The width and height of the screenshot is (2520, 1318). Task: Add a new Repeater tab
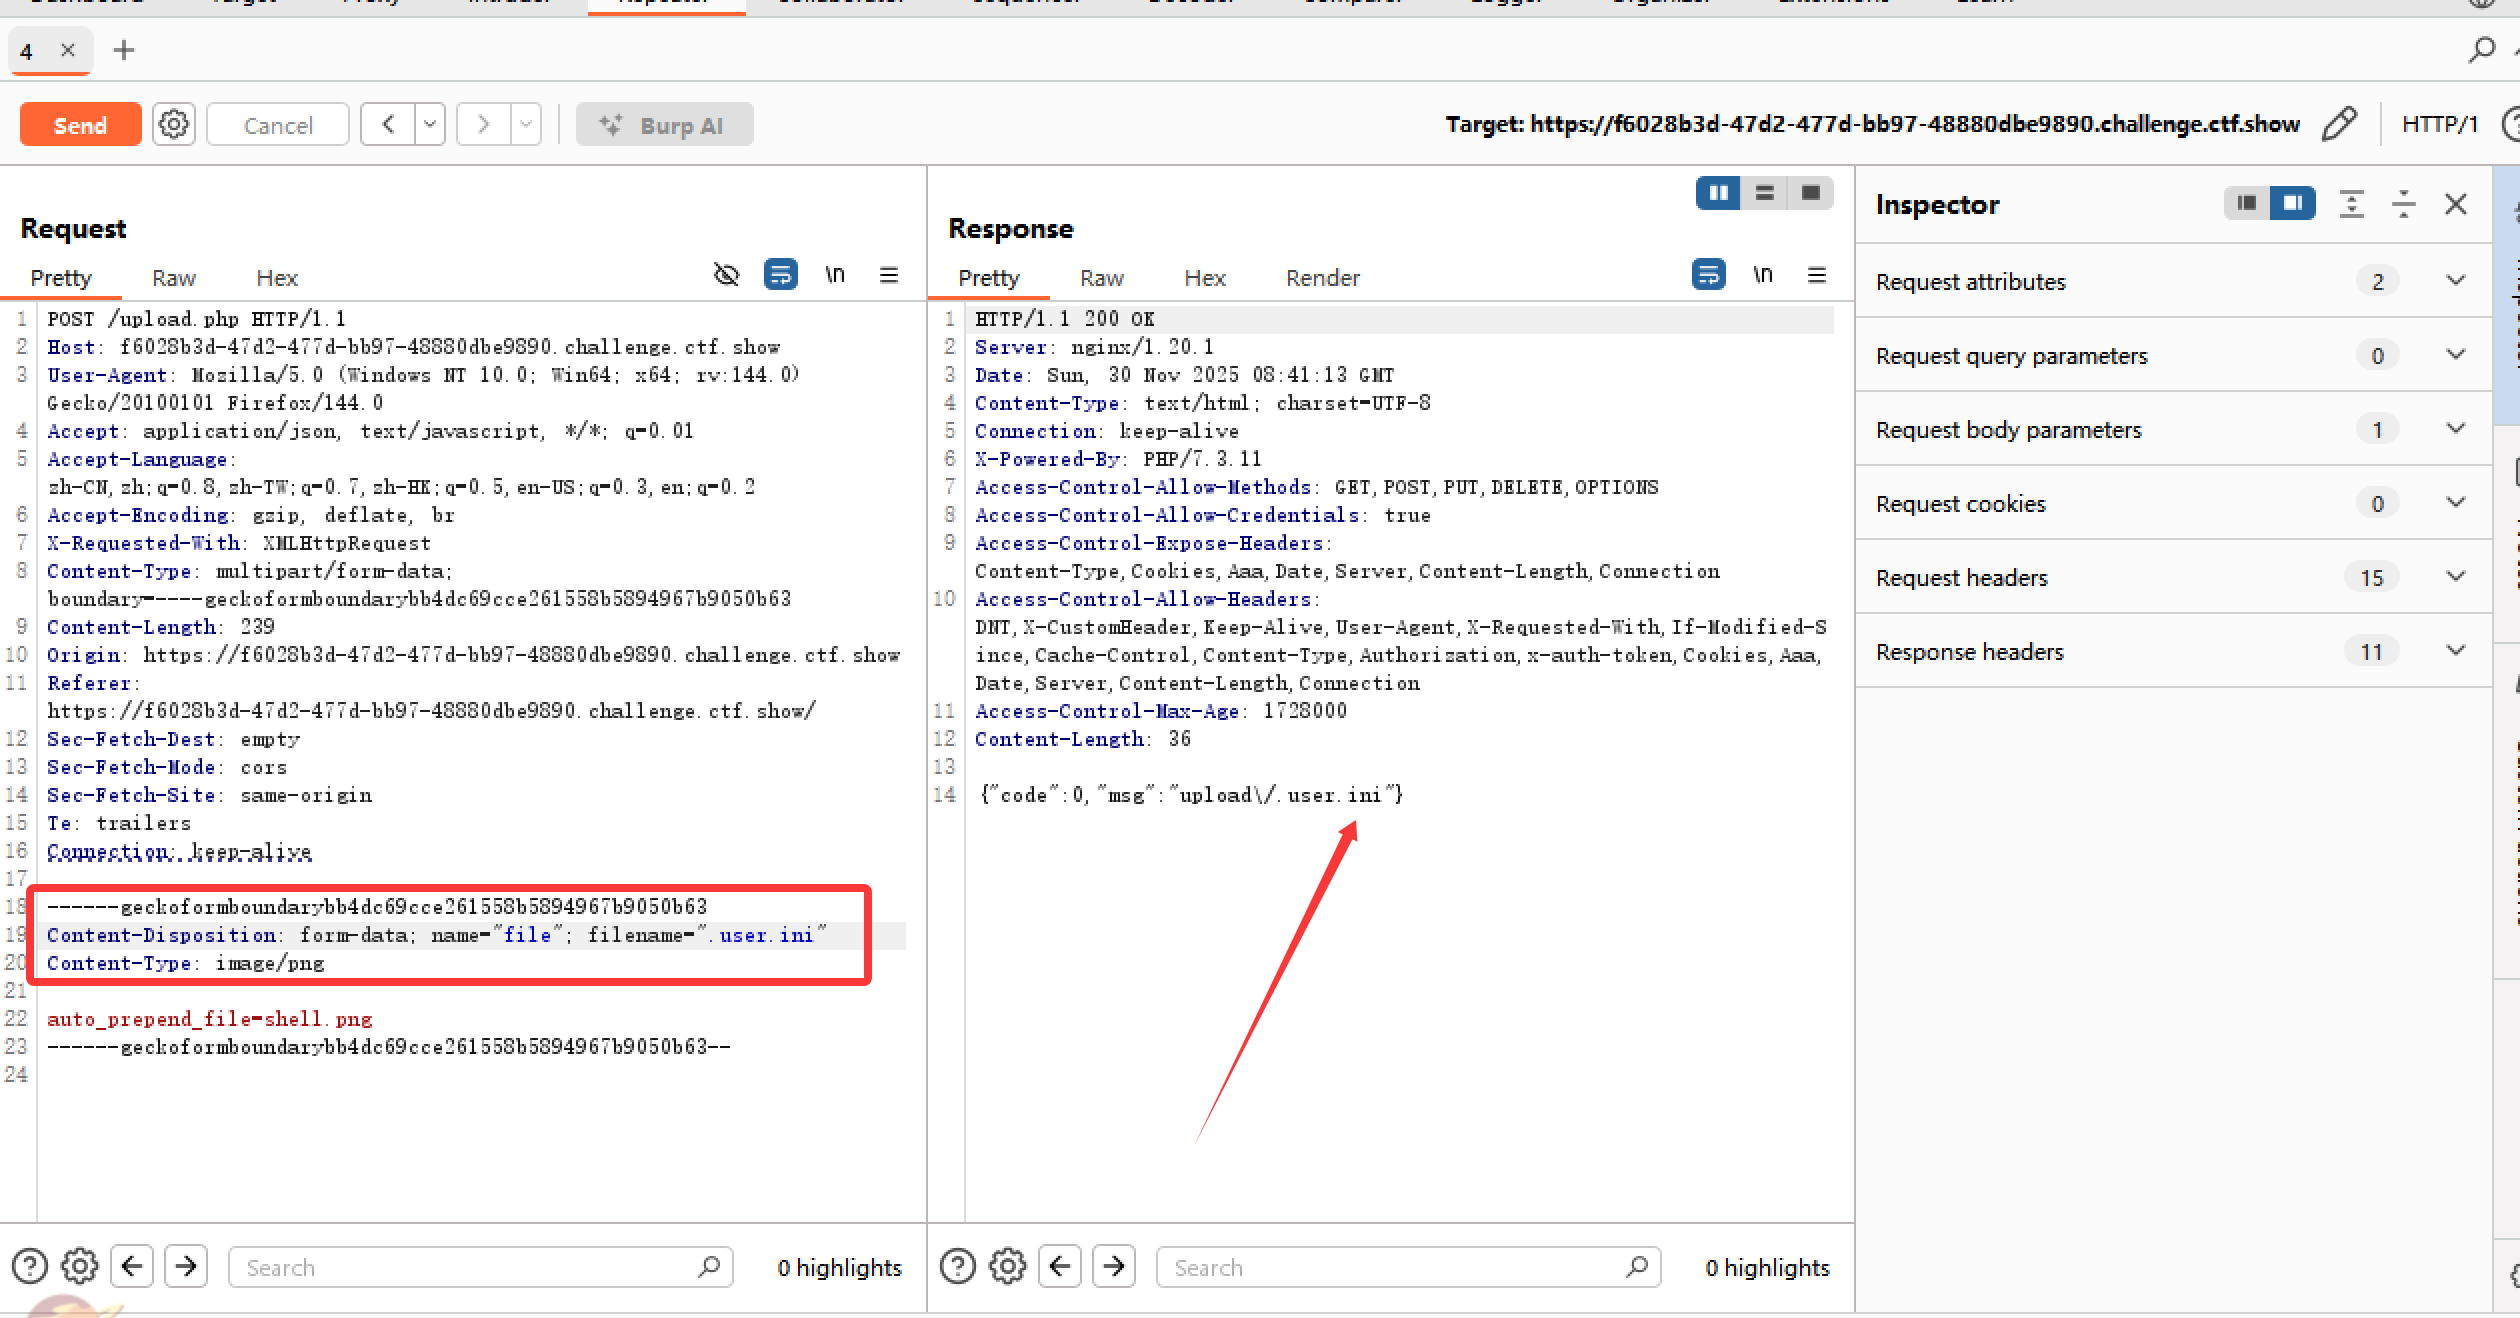124,50
